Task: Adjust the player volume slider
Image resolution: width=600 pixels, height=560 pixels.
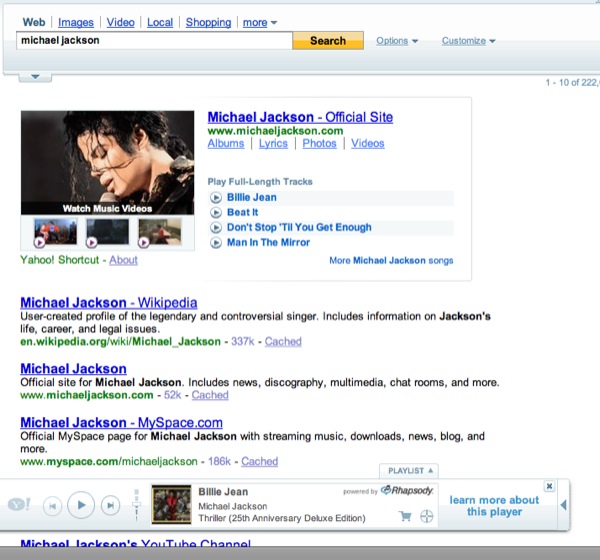Action: (136, 505)
